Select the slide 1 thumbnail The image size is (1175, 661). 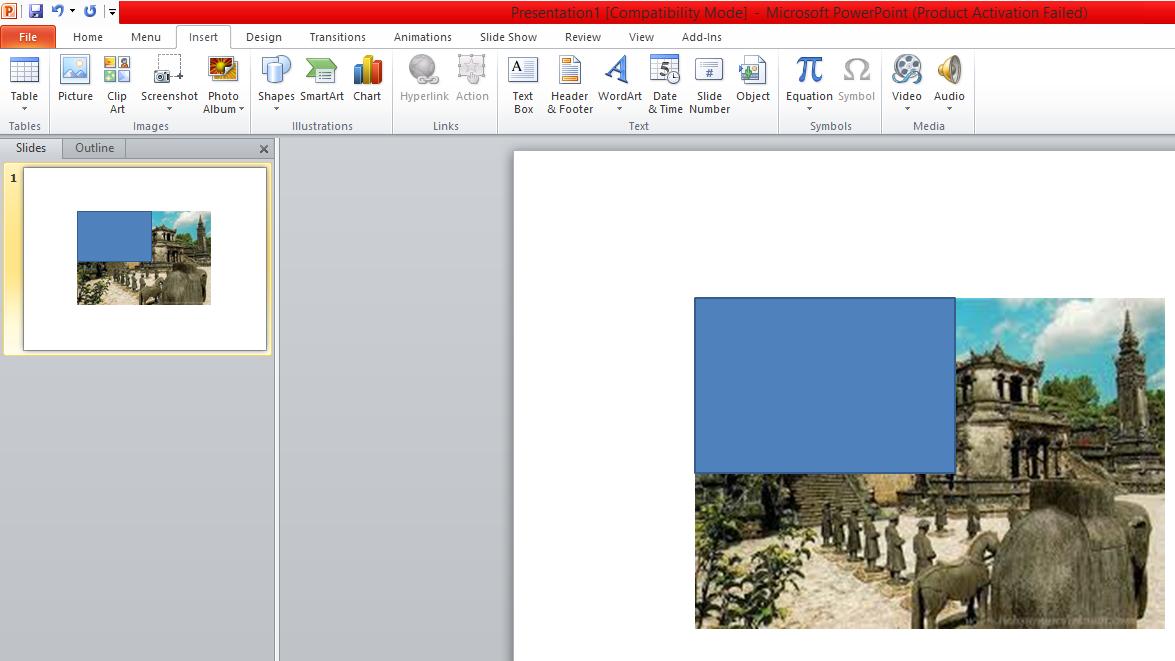pyautogui.click(x=143, y=257)
